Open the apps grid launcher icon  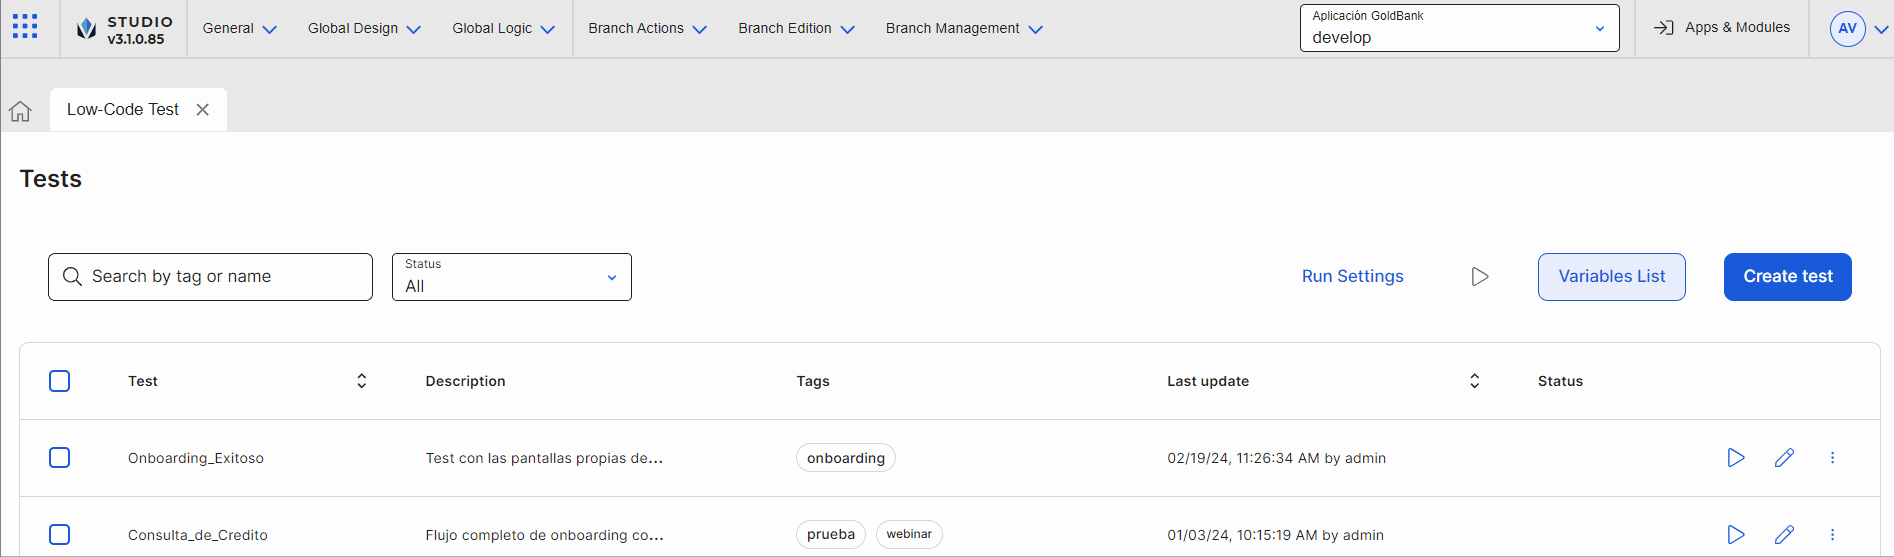[25, 27]
